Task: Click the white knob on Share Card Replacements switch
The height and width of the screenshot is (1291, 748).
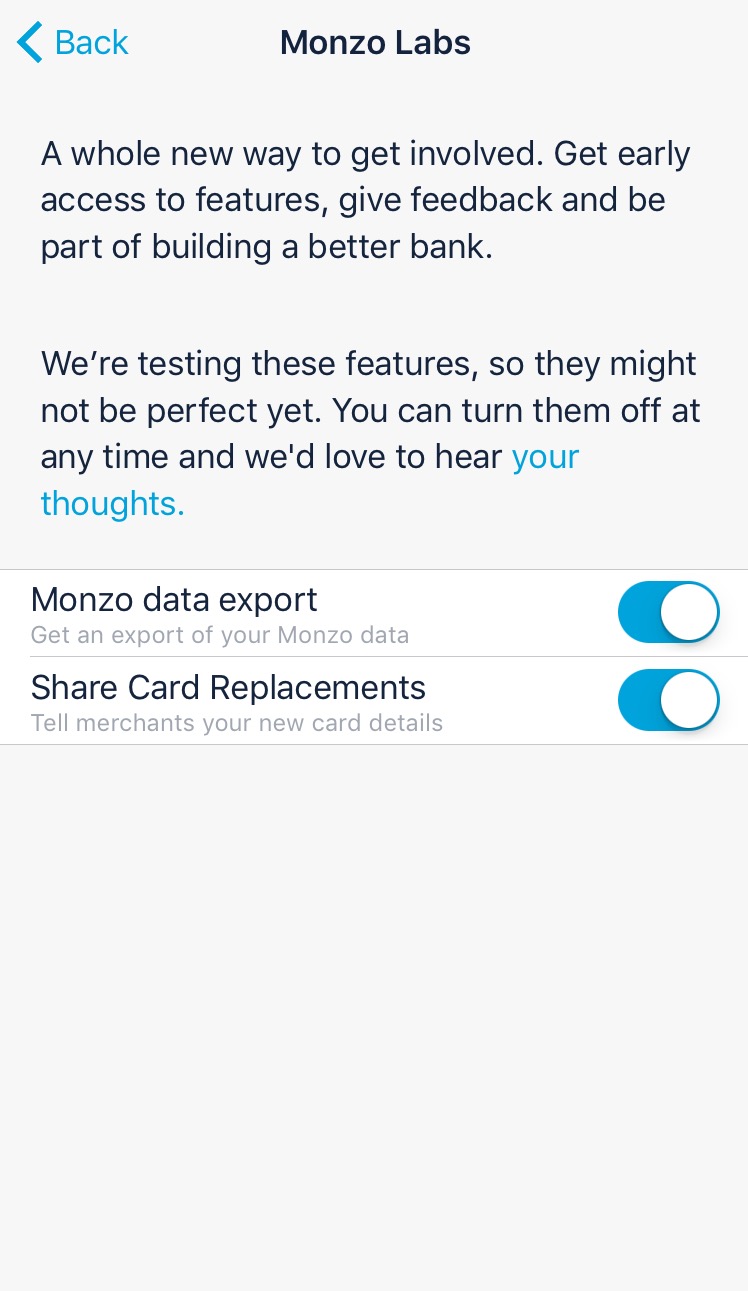Action: [x=690, y=700]
